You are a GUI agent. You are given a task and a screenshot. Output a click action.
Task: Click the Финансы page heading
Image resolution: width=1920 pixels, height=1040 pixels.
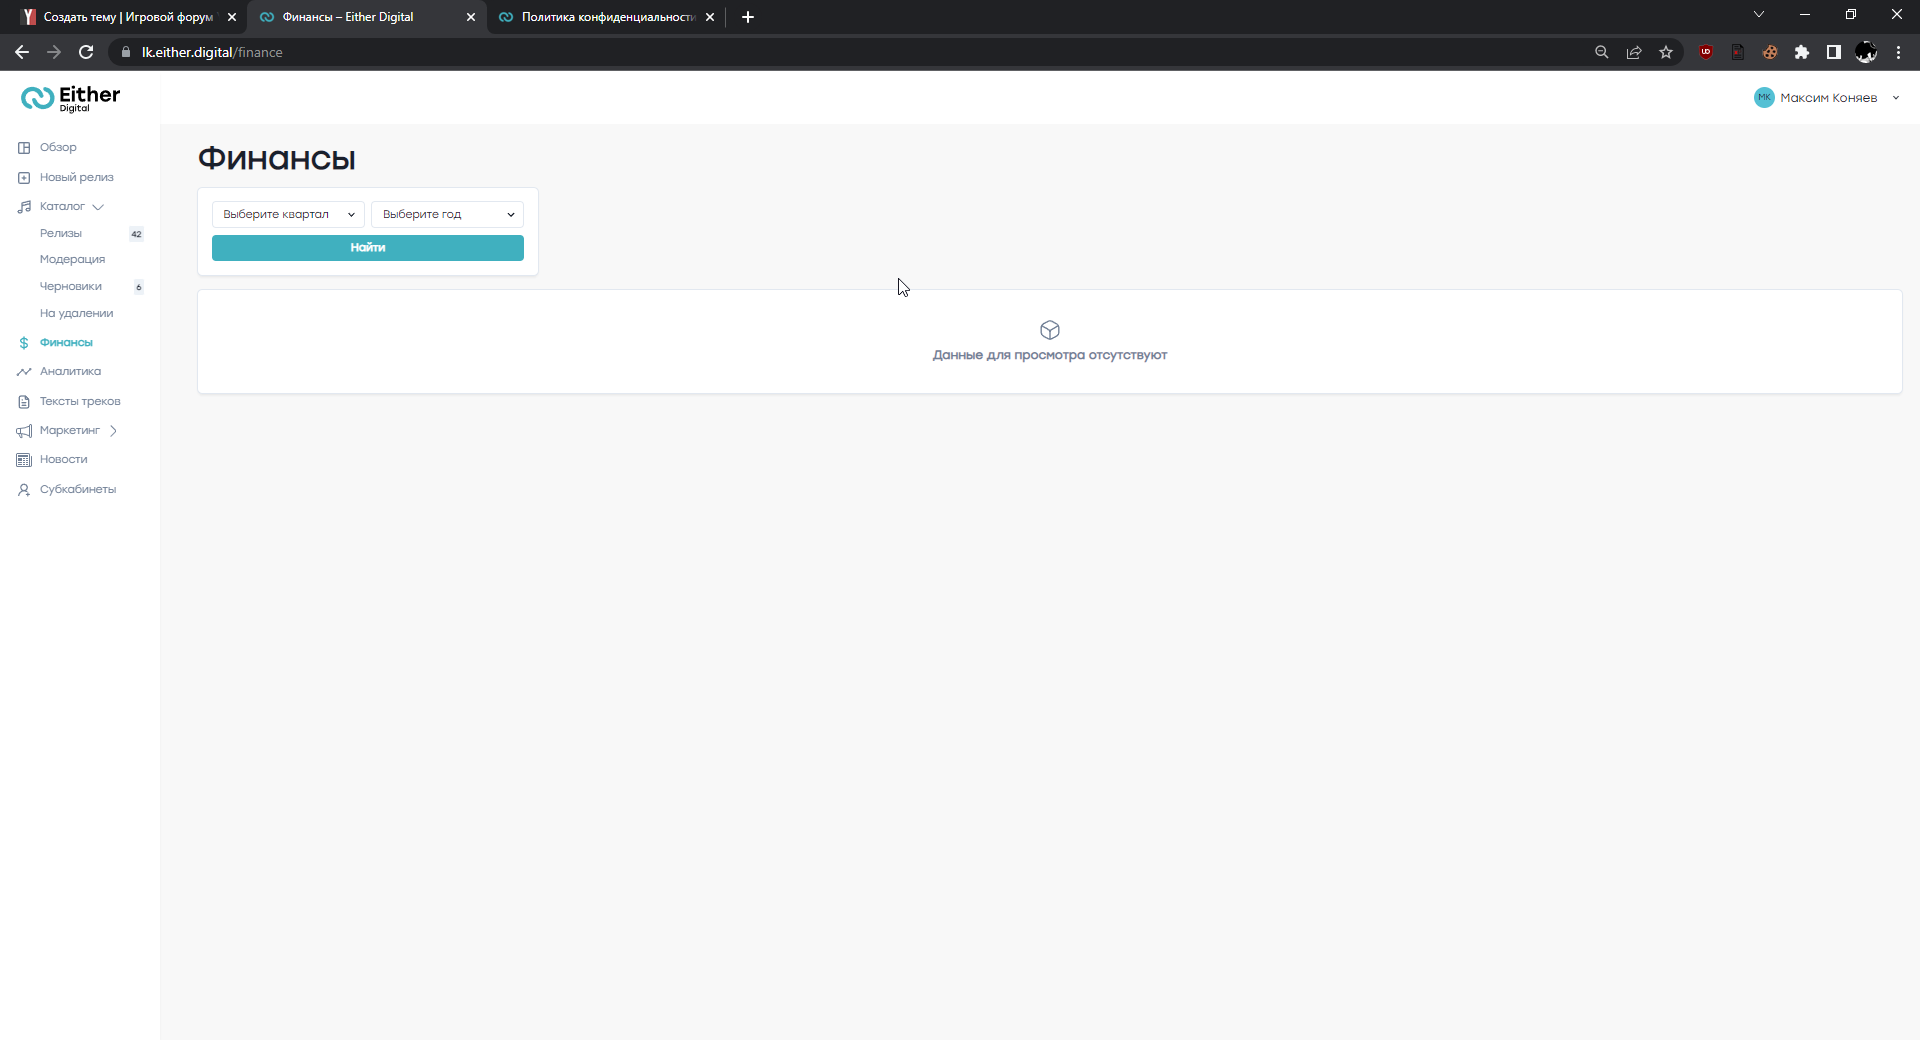(277, 159)
